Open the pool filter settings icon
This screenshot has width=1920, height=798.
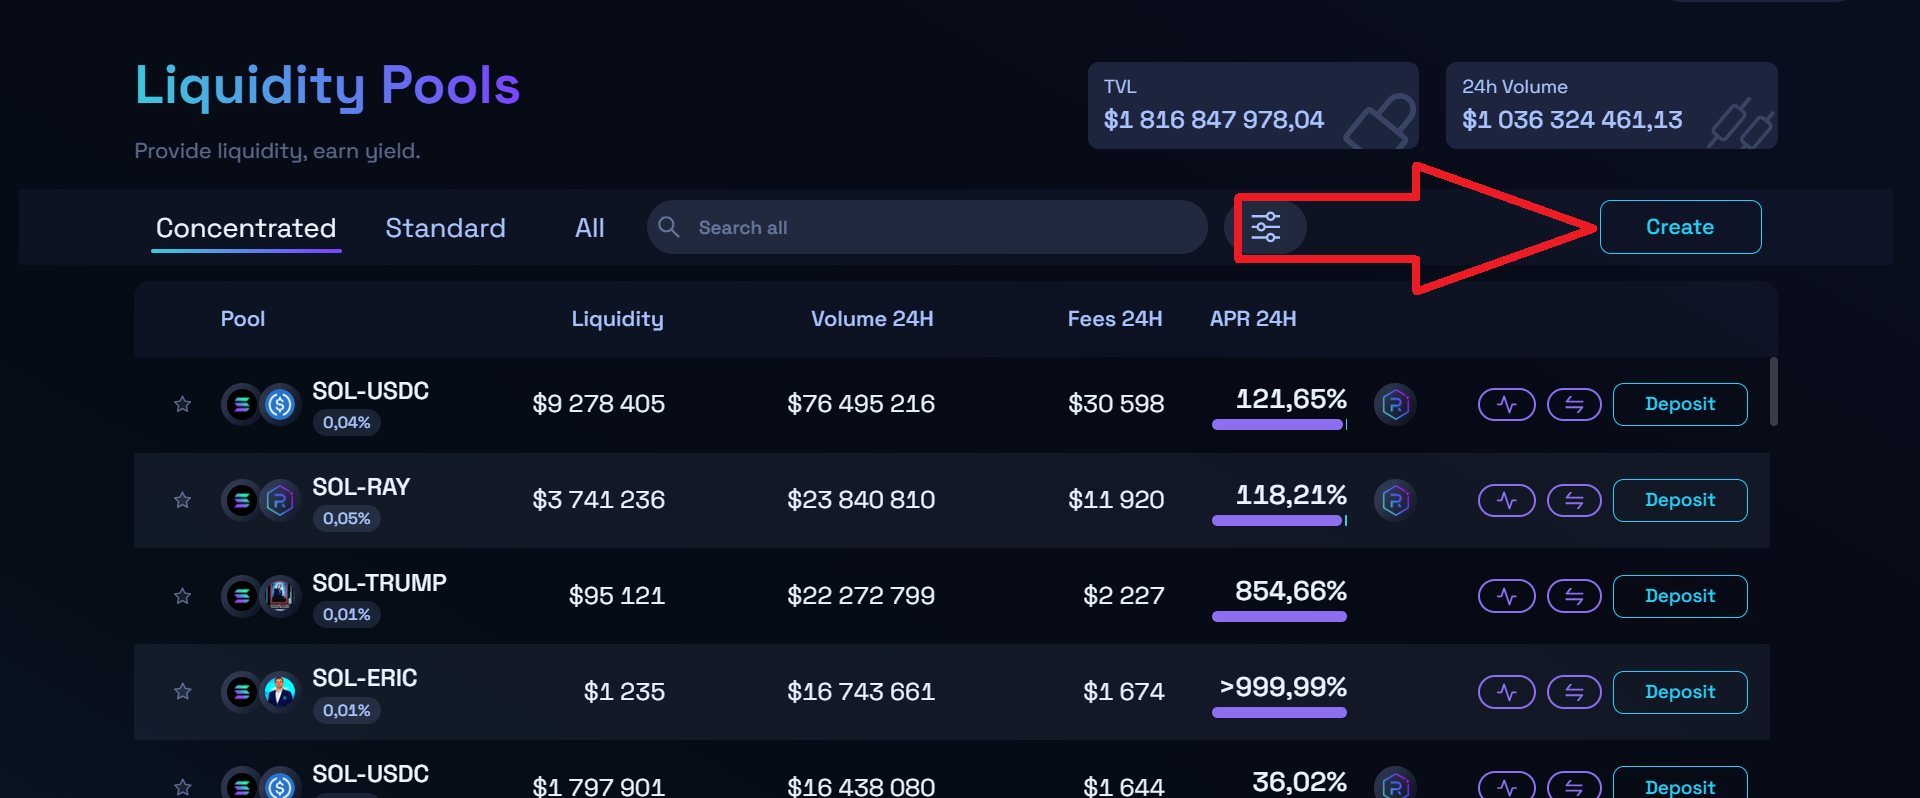(x=1266, y=227)
